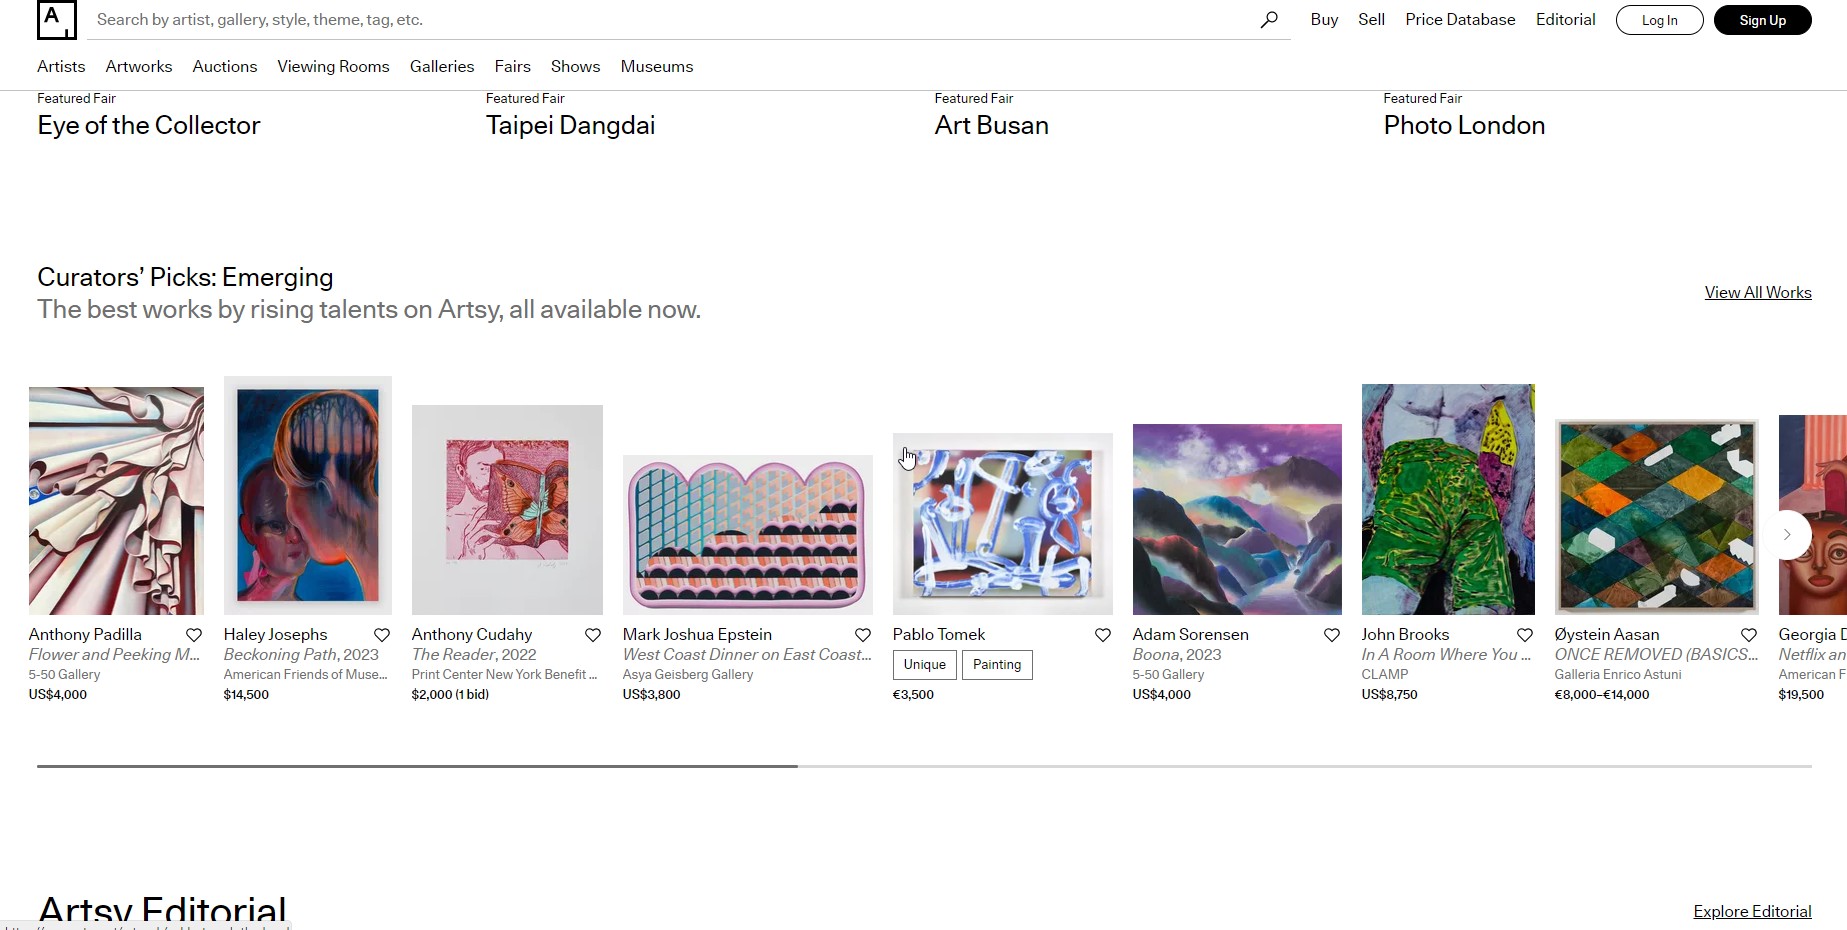Image resolution: width=1847 pixels, height=930 pixels.
Task: Go to Price Database
Action: (1460, 20)
